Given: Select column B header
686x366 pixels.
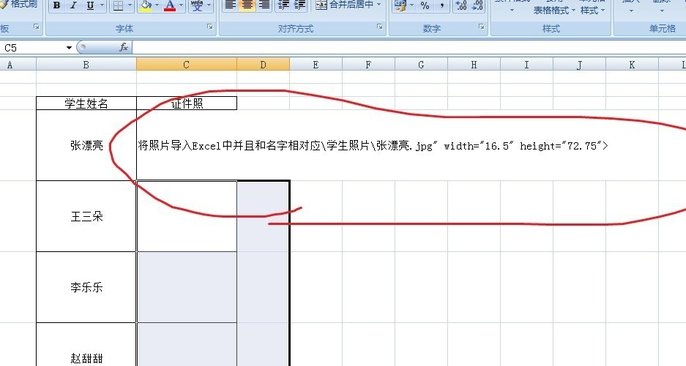Looking at the screenshot, I should tap(86, 65).
